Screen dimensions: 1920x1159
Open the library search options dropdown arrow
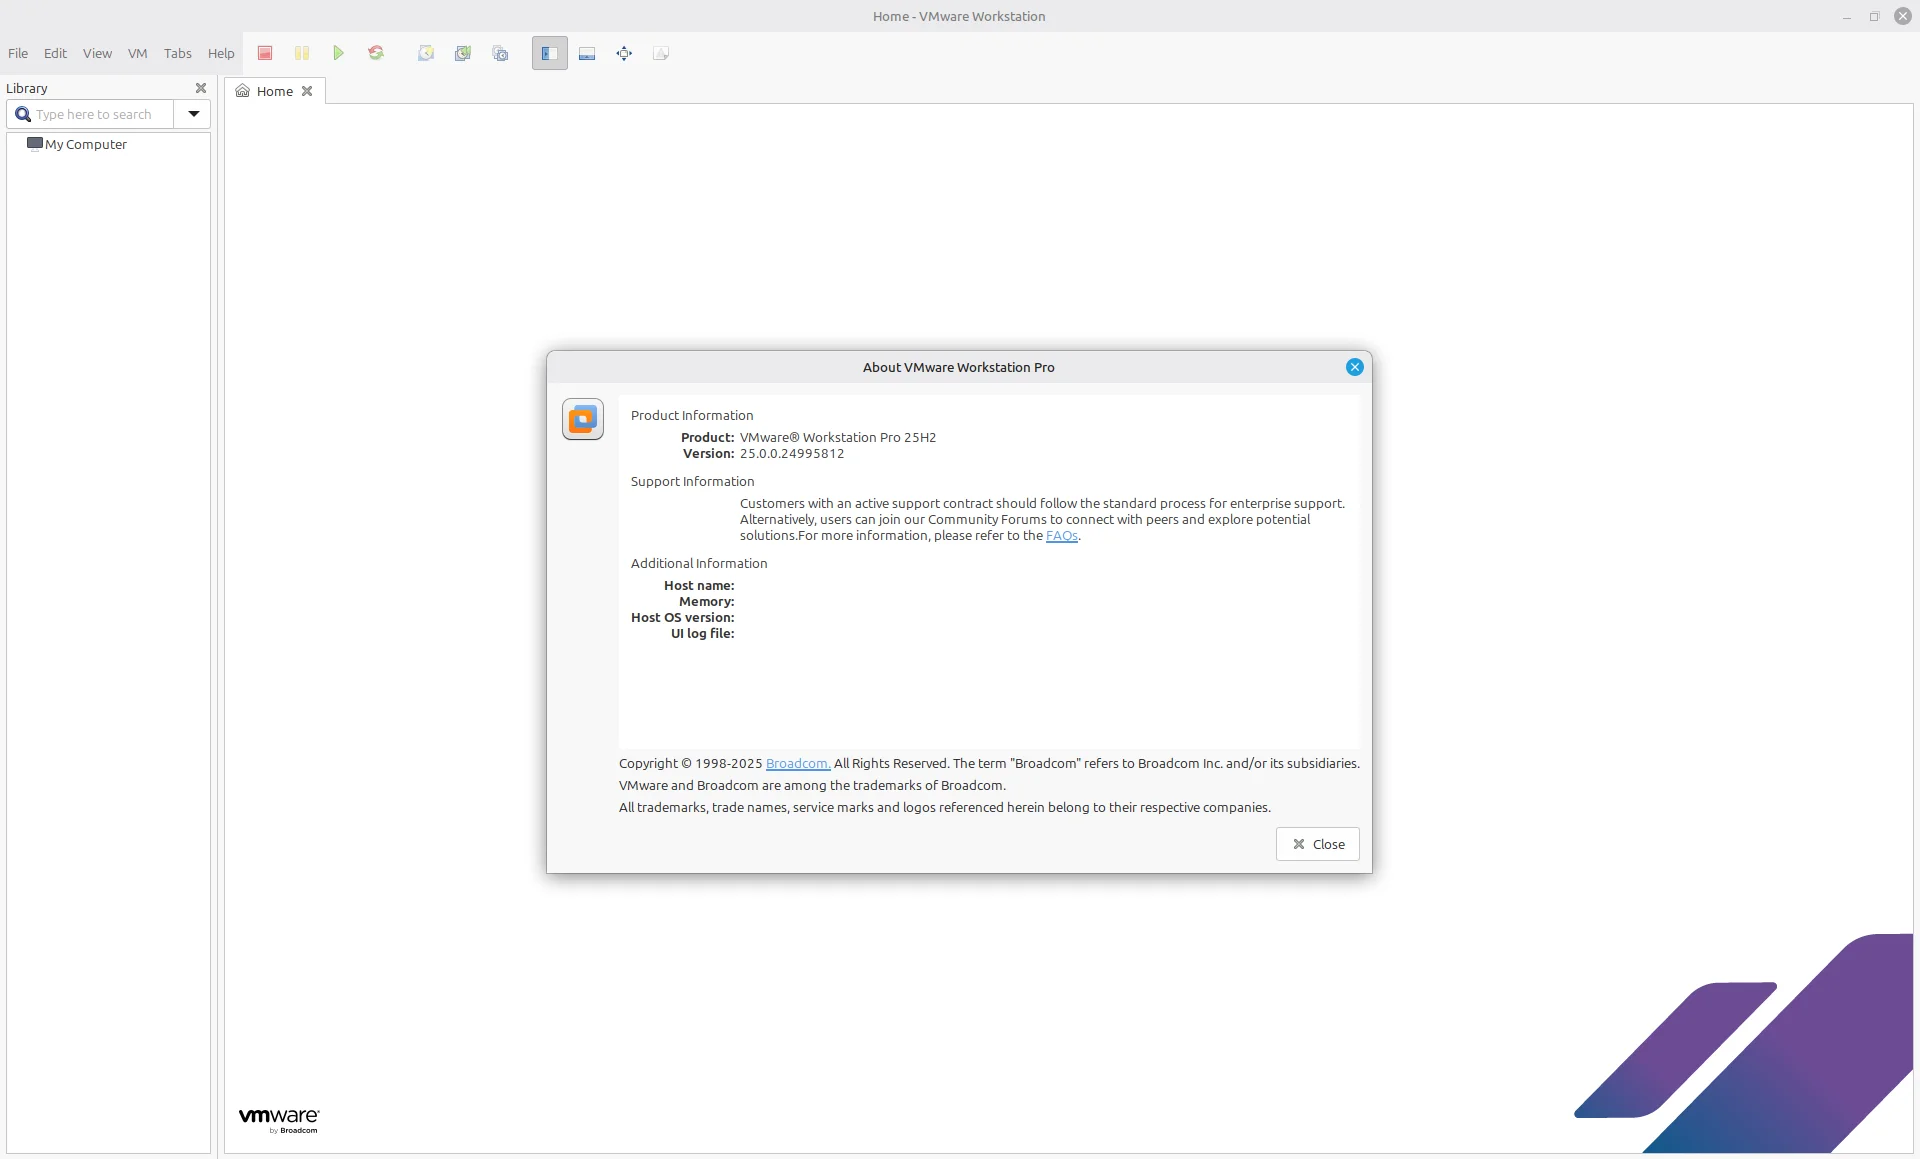194,114
